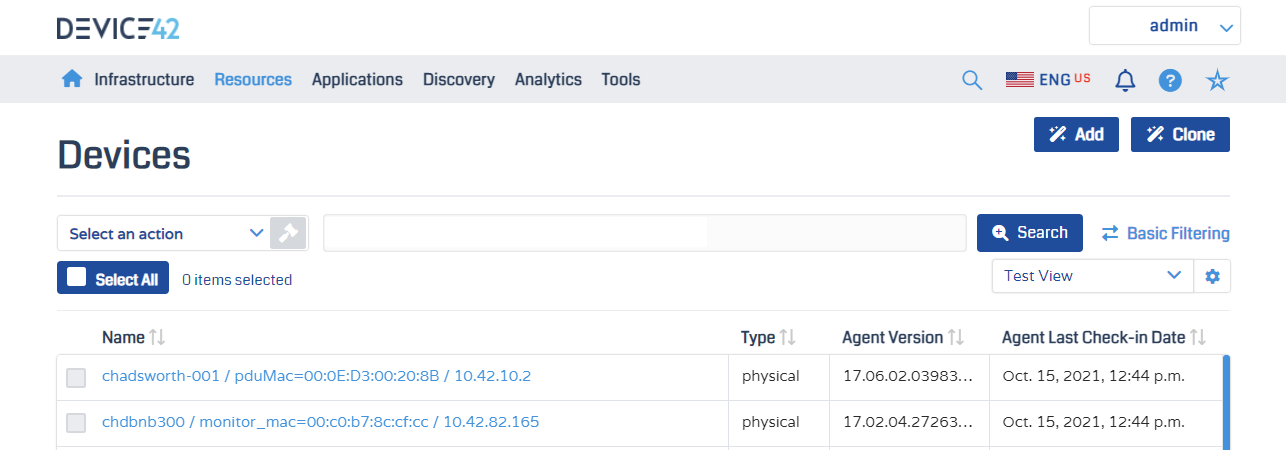Image resolution: width=1286 pixels, height=450 pixels.
Task: Check the Select All box
Action: click(x=77, y=277)
